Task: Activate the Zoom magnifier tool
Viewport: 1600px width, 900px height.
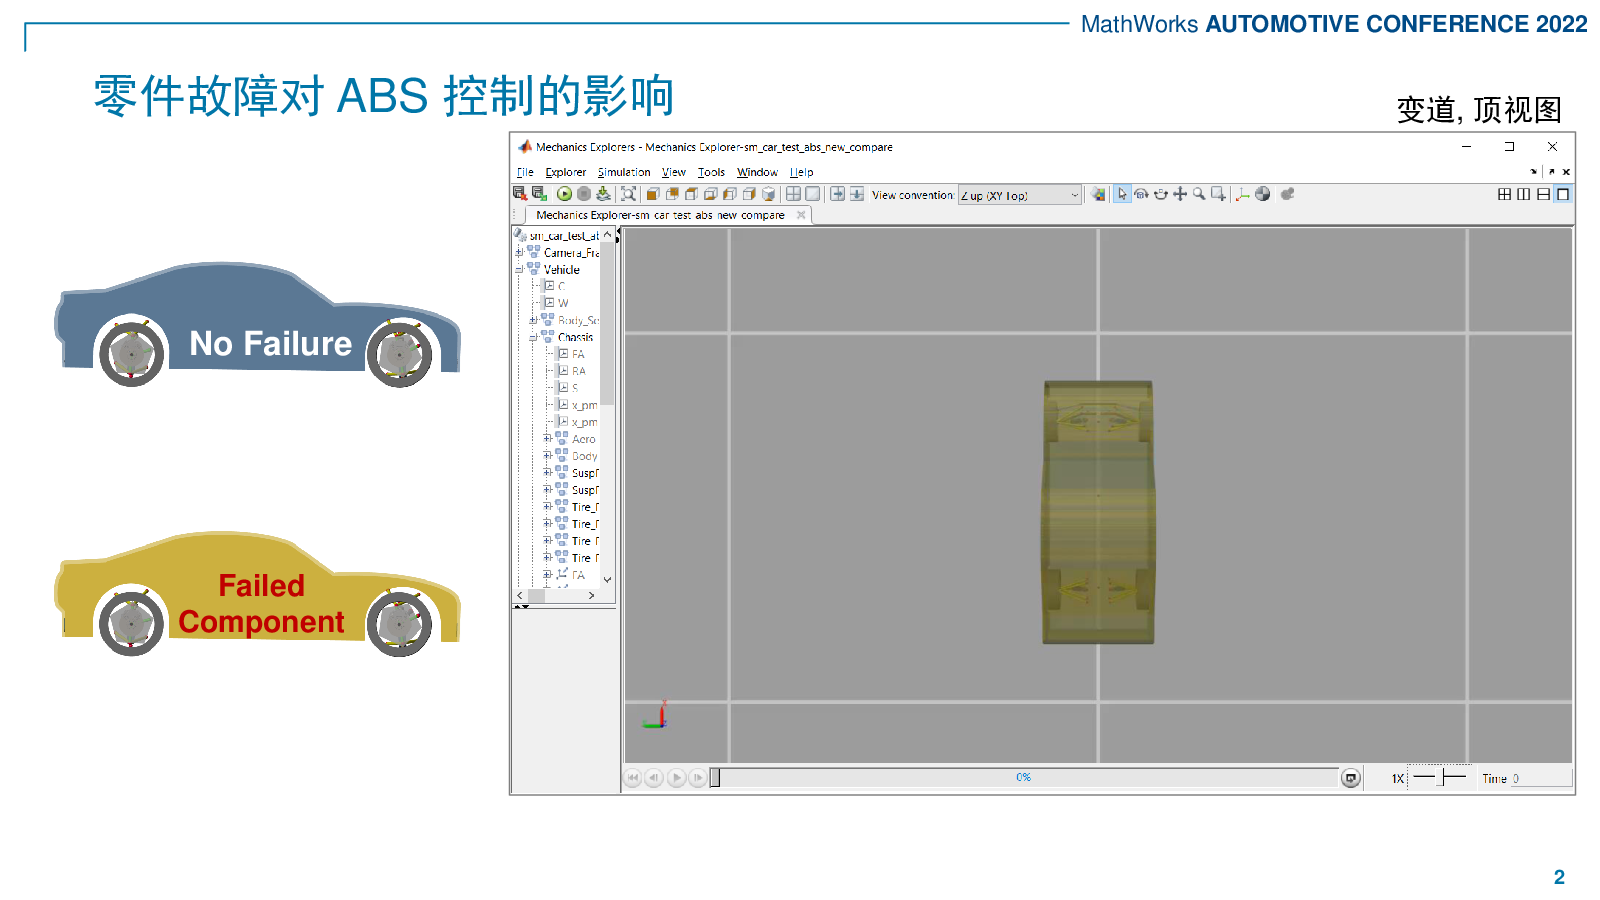Action: (1199, 194)
